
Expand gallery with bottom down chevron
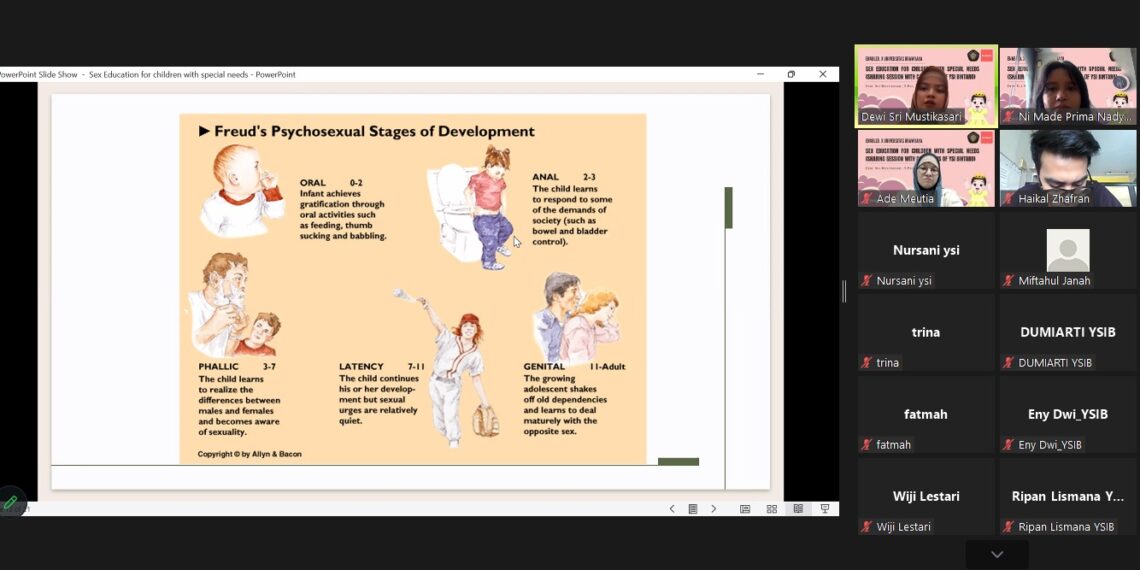[x=996, y=554]
